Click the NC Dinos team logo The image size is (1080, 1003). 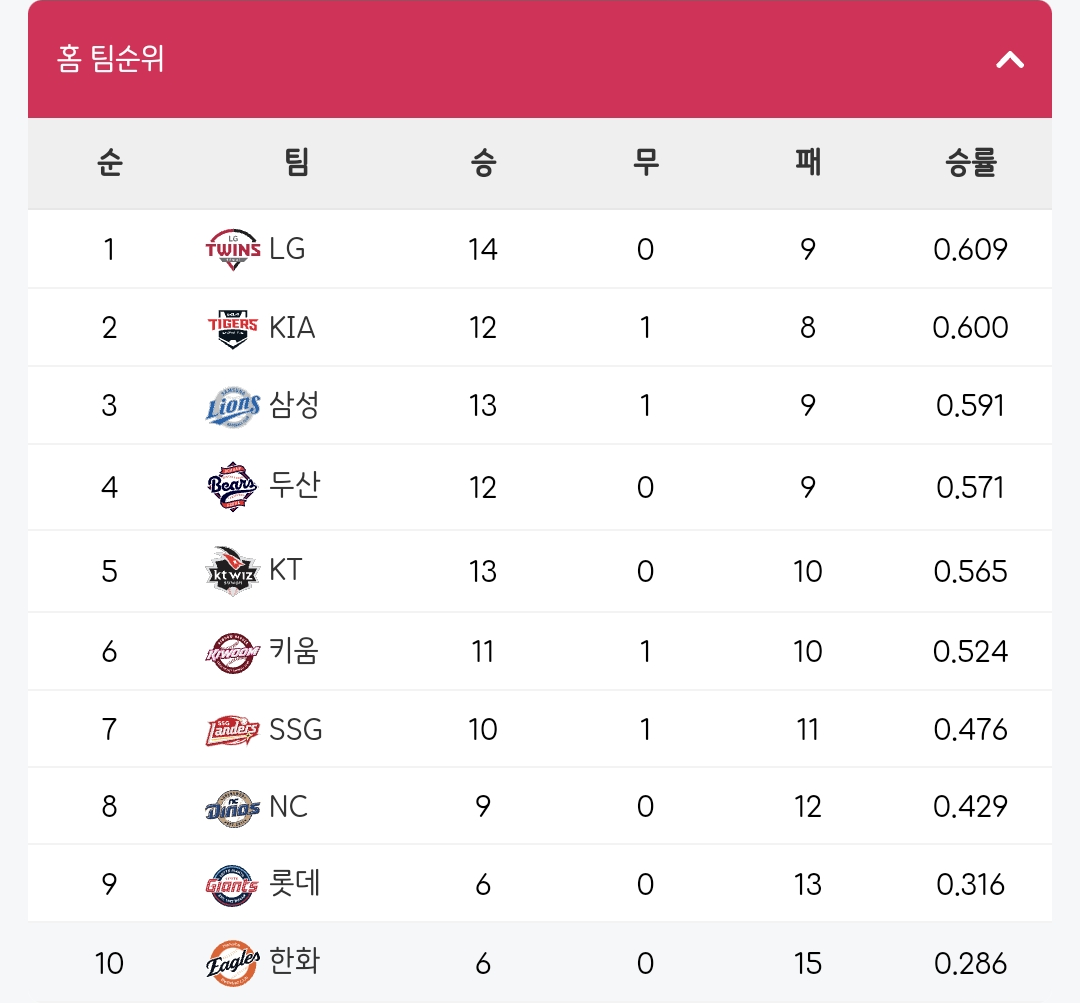click(233, 807)
